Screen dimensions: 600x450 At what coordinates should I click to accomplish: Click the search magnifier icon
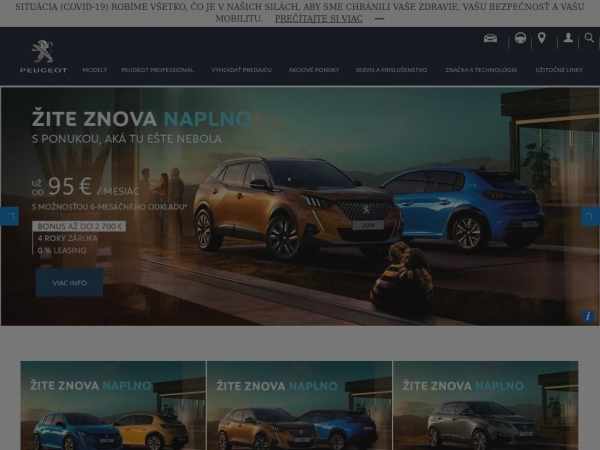coord(589,38)
